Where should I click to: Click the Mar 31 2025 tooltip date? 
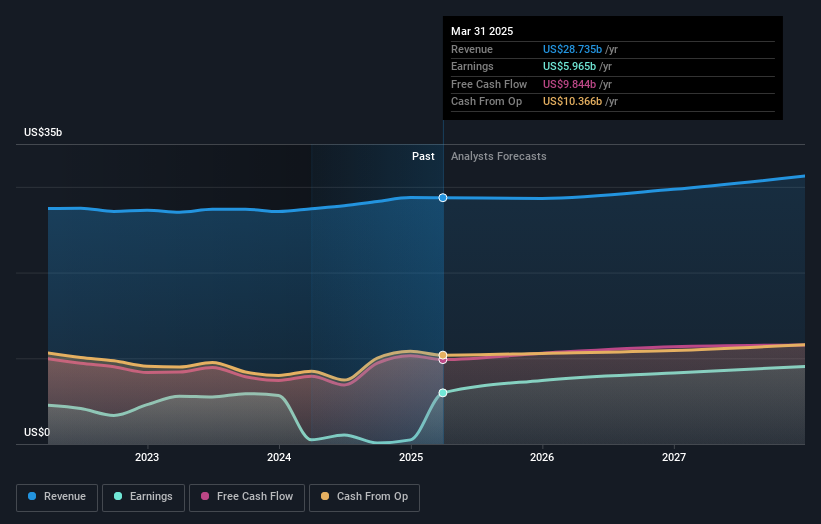pos(482,31)
